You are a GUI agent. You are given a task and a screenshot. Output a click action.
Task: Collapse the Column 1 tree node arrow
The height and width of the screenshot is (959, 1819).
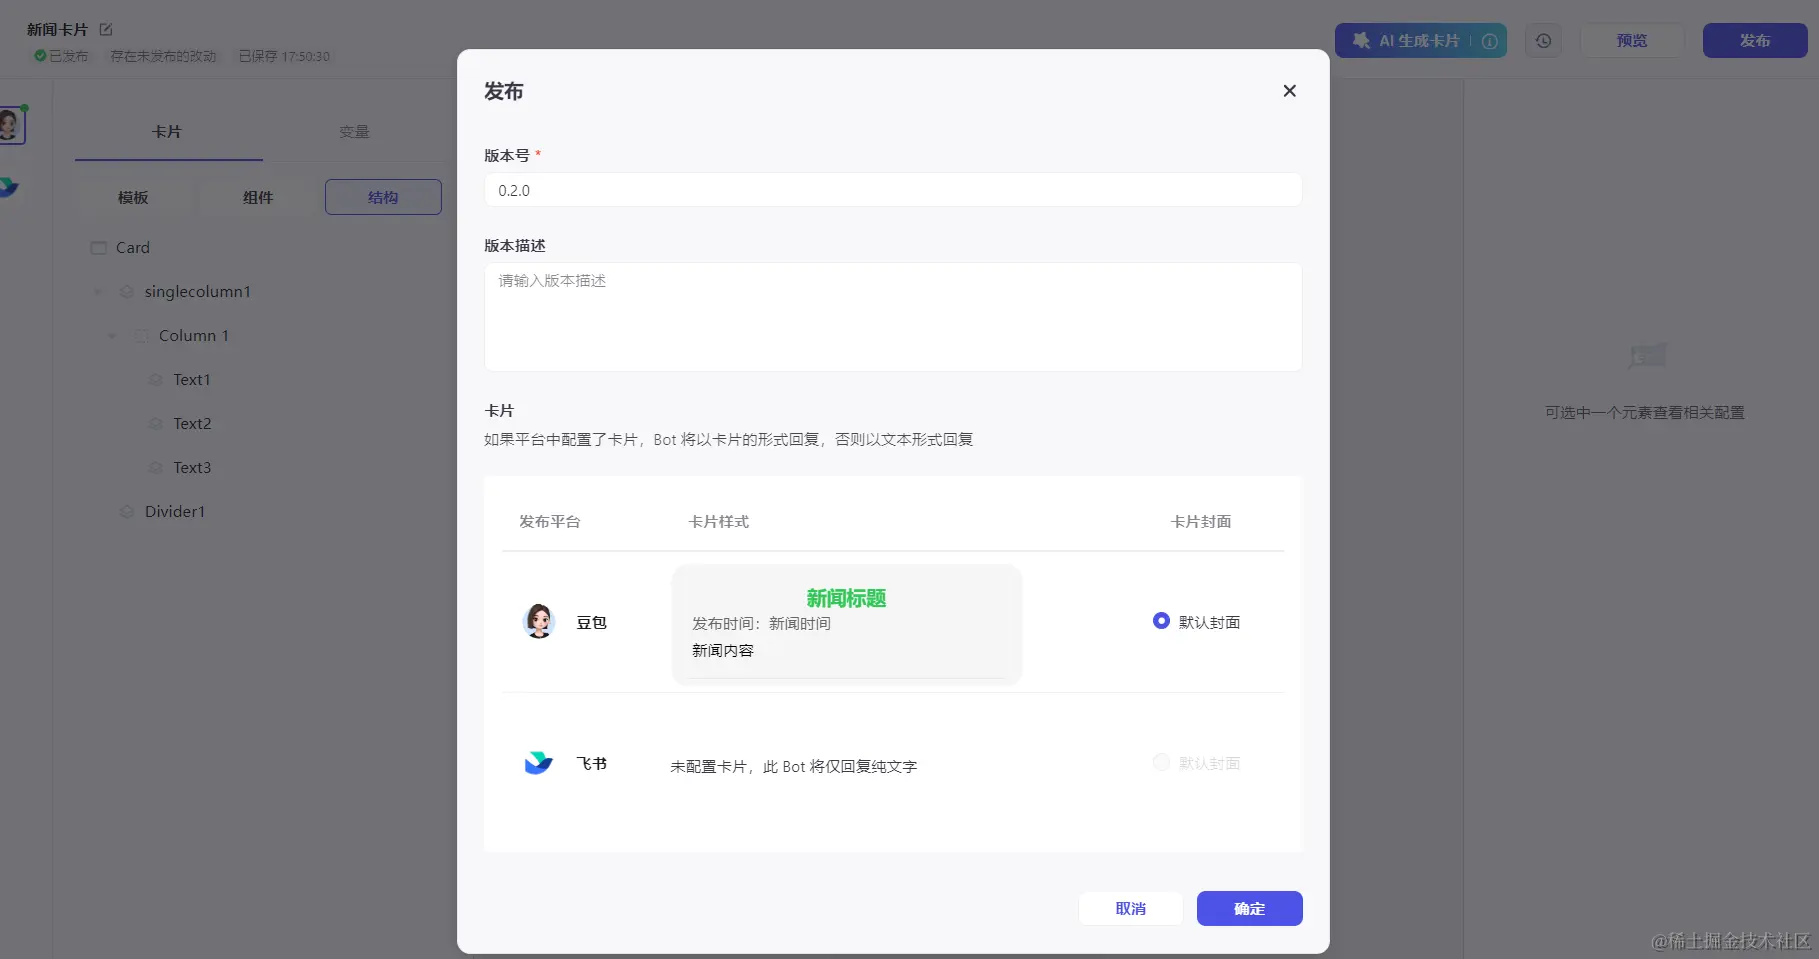pos(112,336)
